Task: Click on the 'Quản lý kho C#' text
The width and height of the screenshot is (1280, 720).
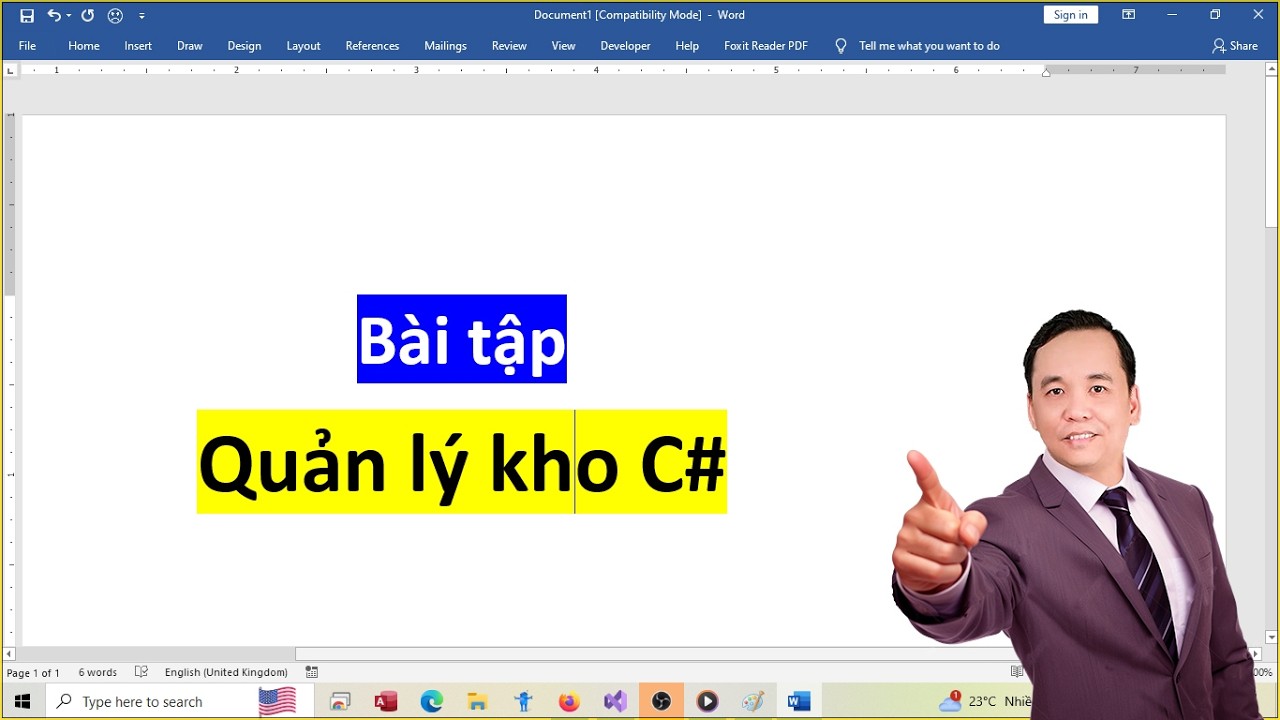Action: pyautogui.click(x=462, y=462)
